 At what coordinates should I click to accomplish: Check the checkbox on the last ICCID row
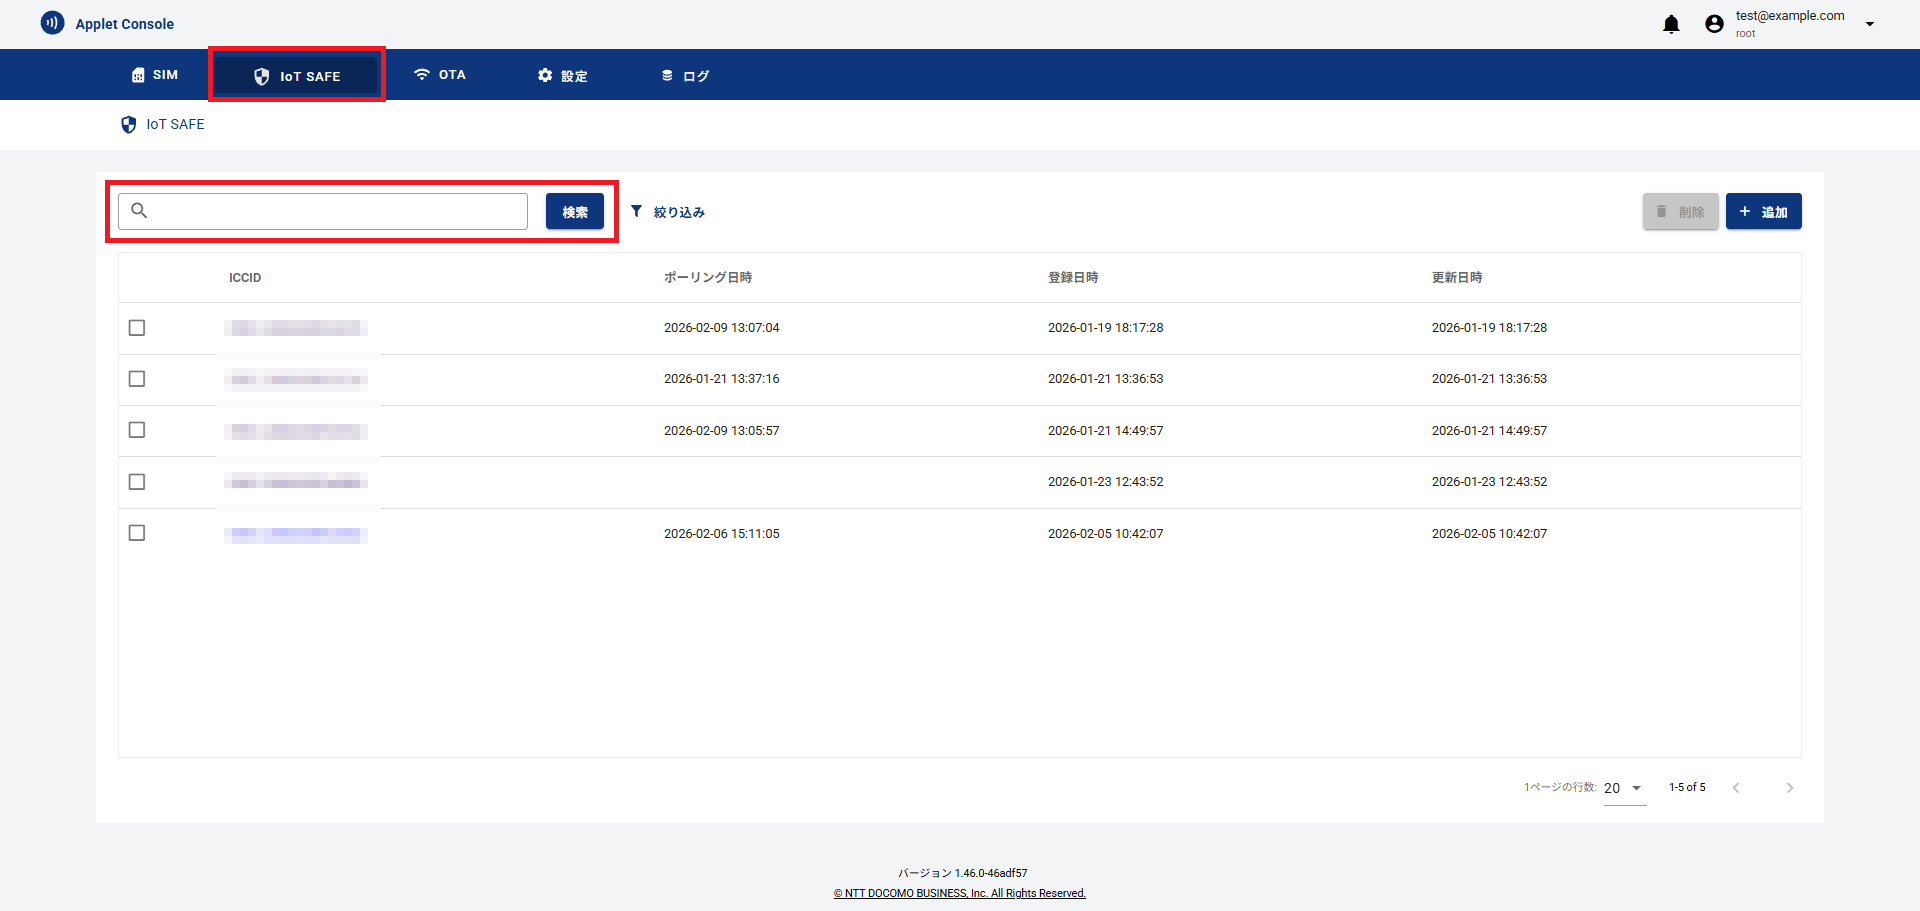[137, 532]
